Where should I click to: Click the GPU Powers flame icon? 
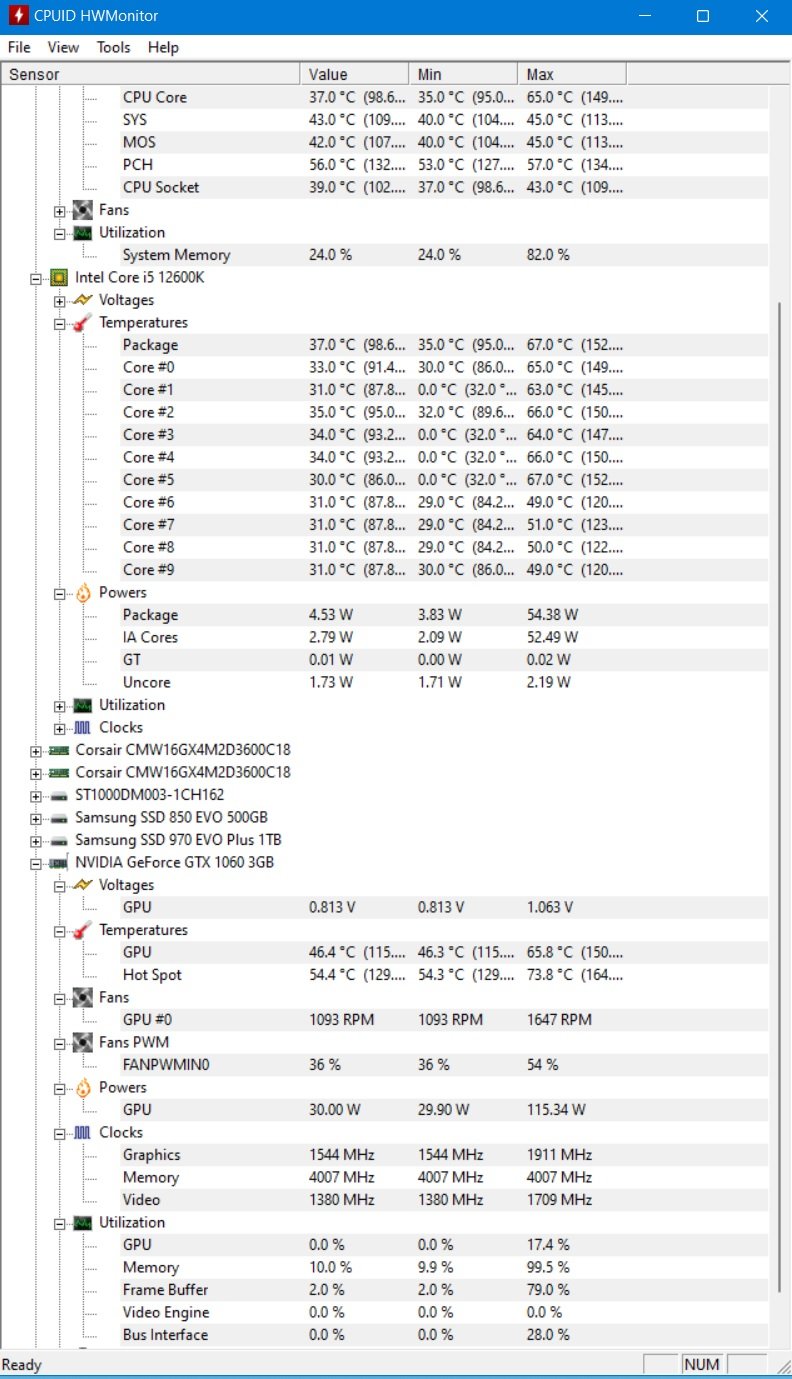(83, 1087)
